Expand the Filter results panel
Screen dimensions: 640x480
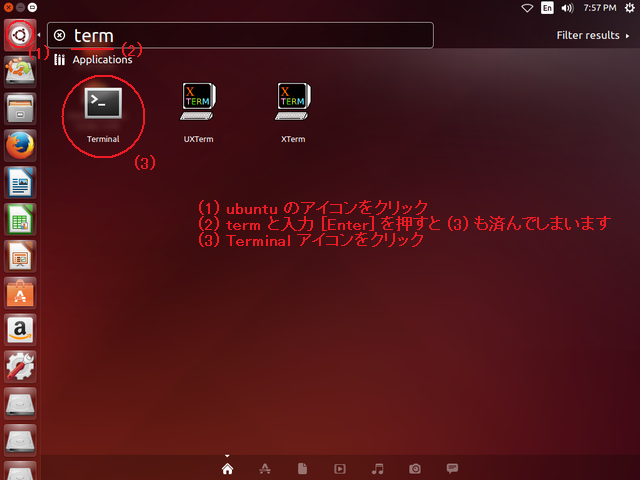[593, 36]
